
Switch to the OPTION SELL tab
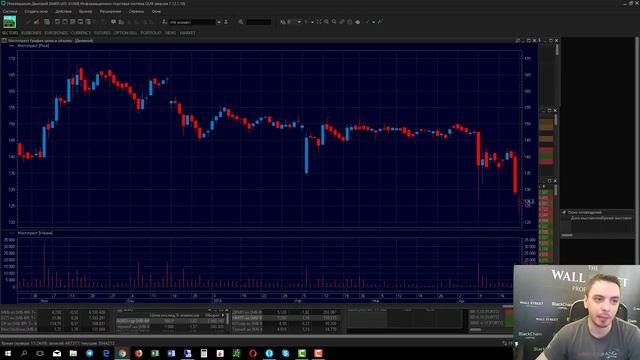tap(125, 33)
